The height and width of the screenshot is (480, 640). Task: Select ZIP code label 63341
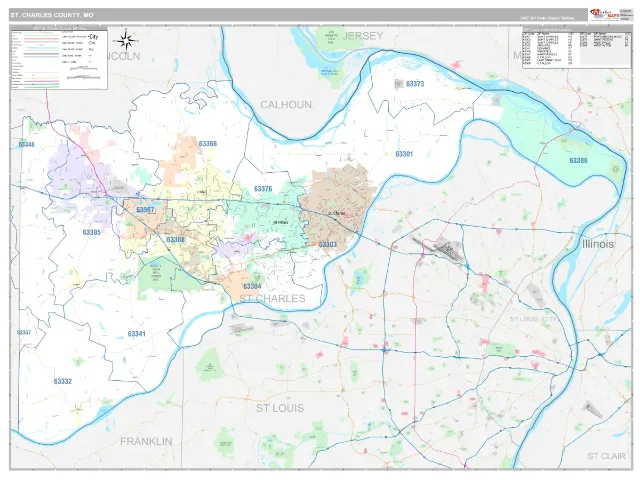point(136,334)
